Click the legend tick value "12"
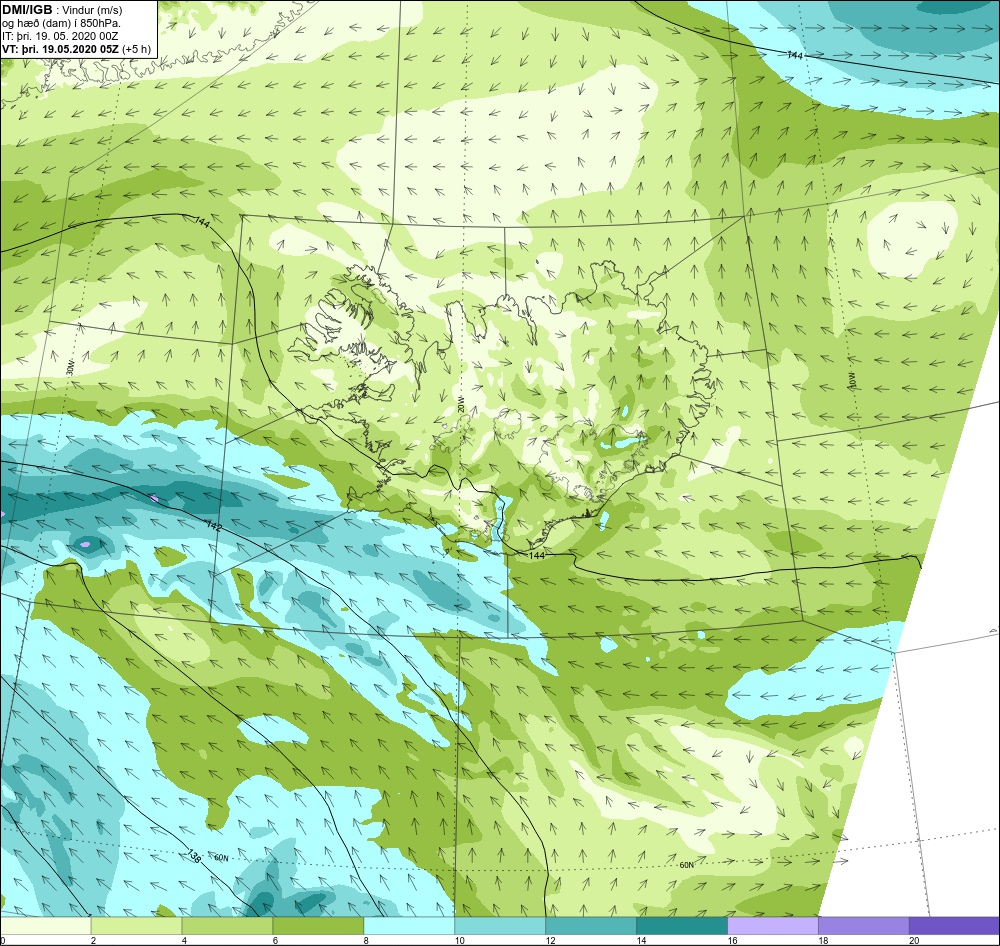This screenshot has height=946, width=1000. 550,940
